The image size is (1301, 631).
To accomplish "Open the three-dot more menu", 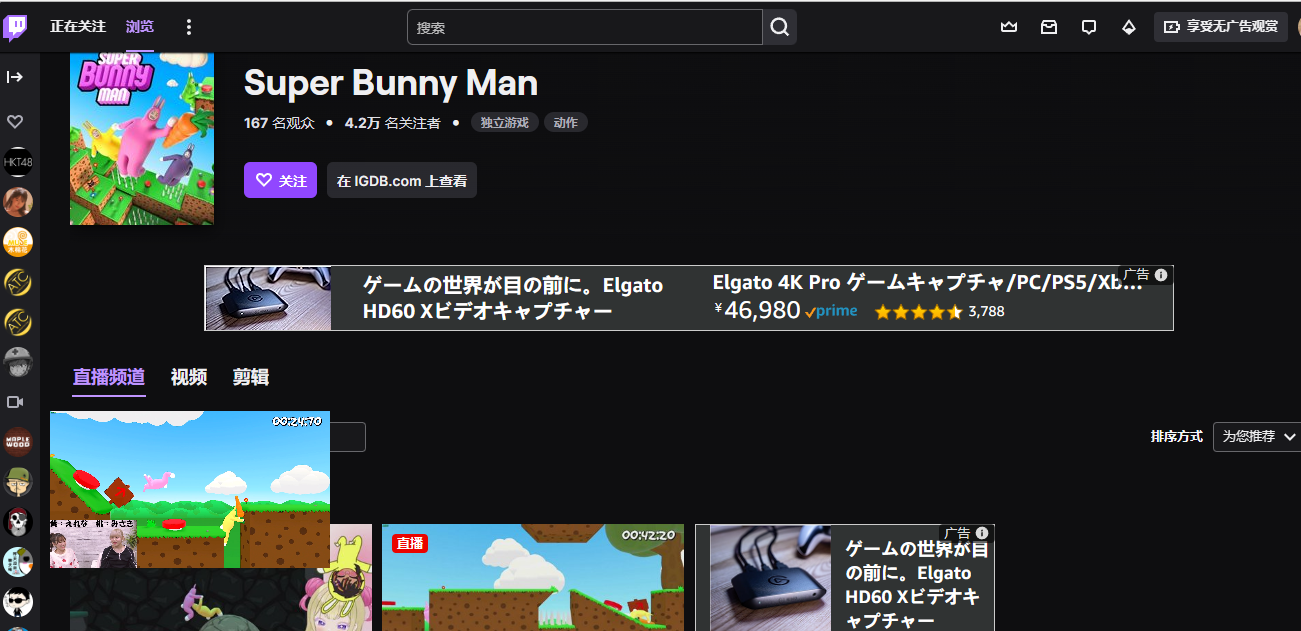I will pos(188,26).
